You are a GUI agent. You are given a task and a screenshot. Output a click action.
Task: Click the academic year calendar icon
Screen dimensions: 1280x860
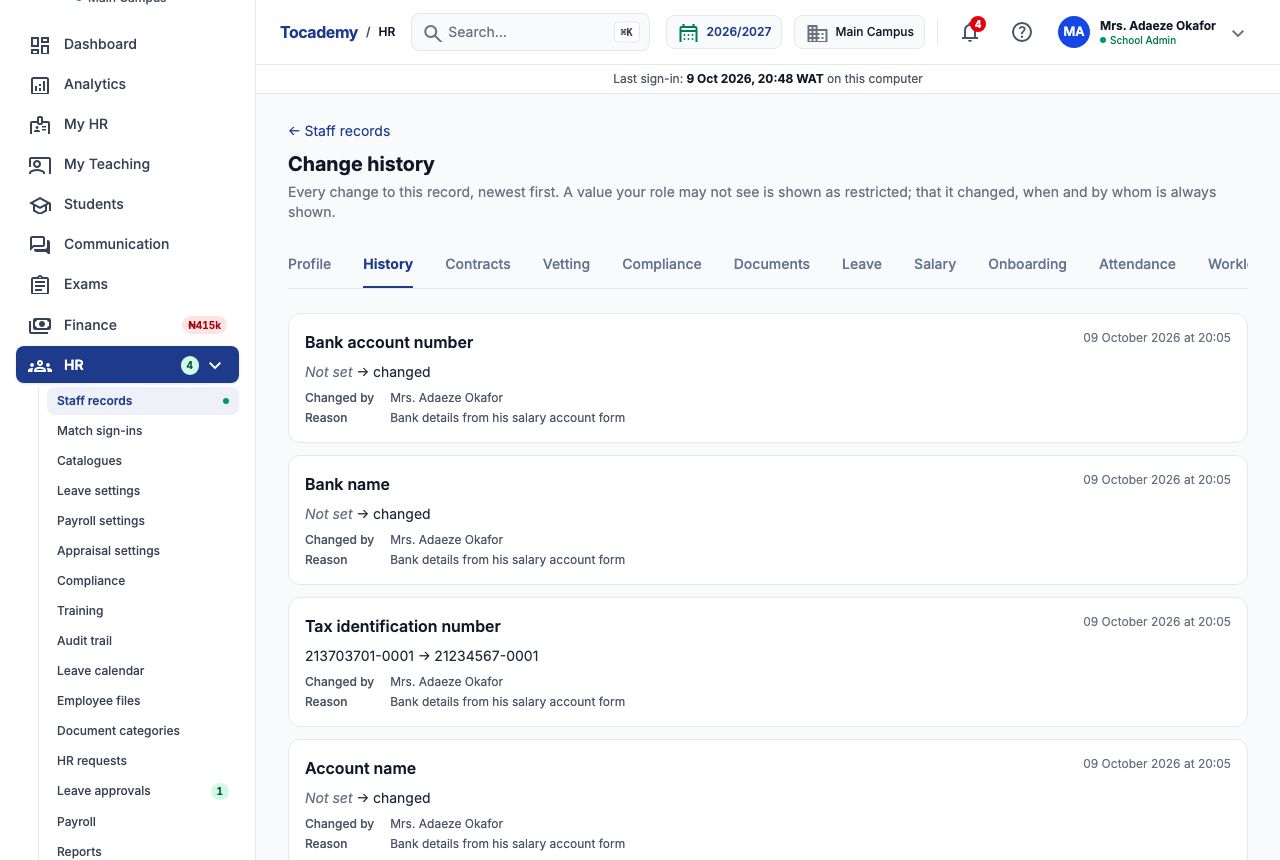[688, 33]
